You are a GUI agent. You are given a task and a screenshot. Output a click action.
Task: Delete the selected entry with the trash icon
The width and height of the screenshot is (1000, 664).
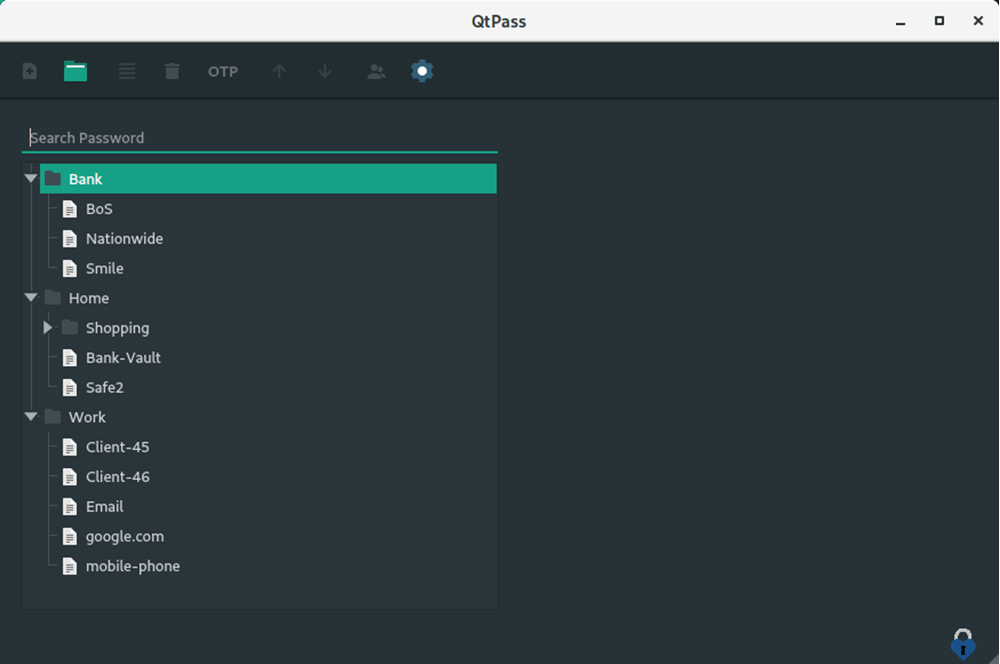172,71
